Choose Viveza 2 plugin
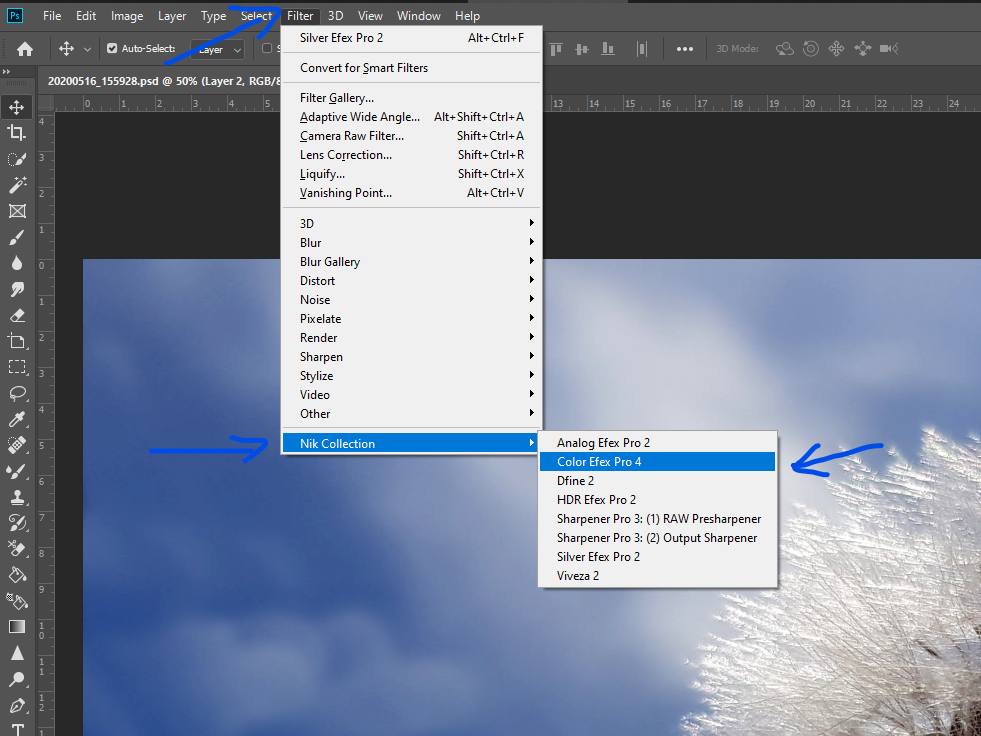Image resolution: width=981 pixels, height=736 pixels. pos(657,575)
